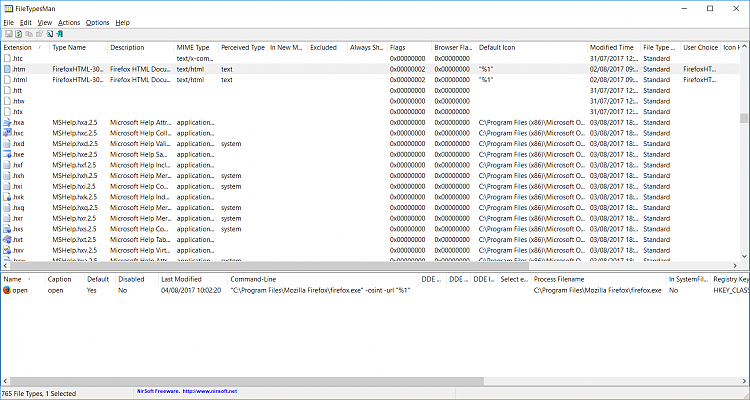Viewport: 750px width, 400px height.
Task: Open the Options menu
Action: pyautogui.click(x=97, y=22)
